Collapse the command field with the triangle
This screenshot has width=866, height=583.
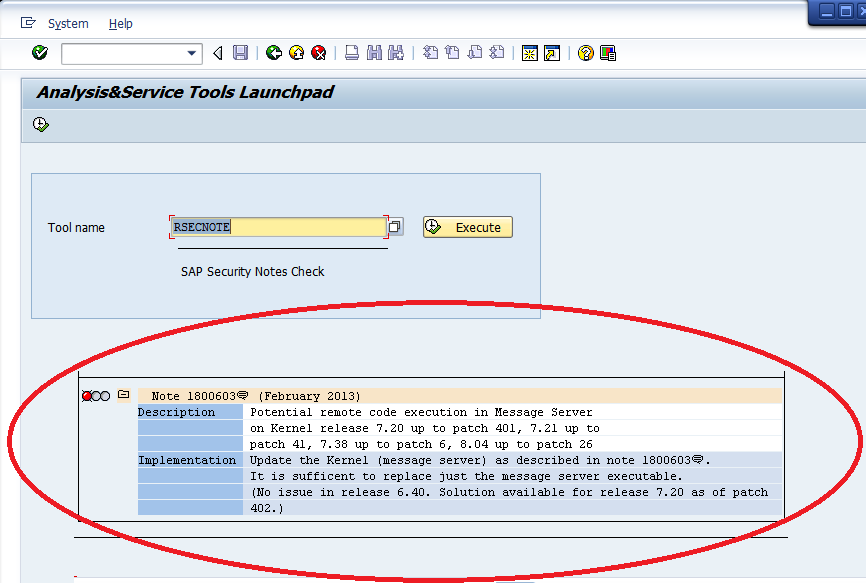pos(218,53)
